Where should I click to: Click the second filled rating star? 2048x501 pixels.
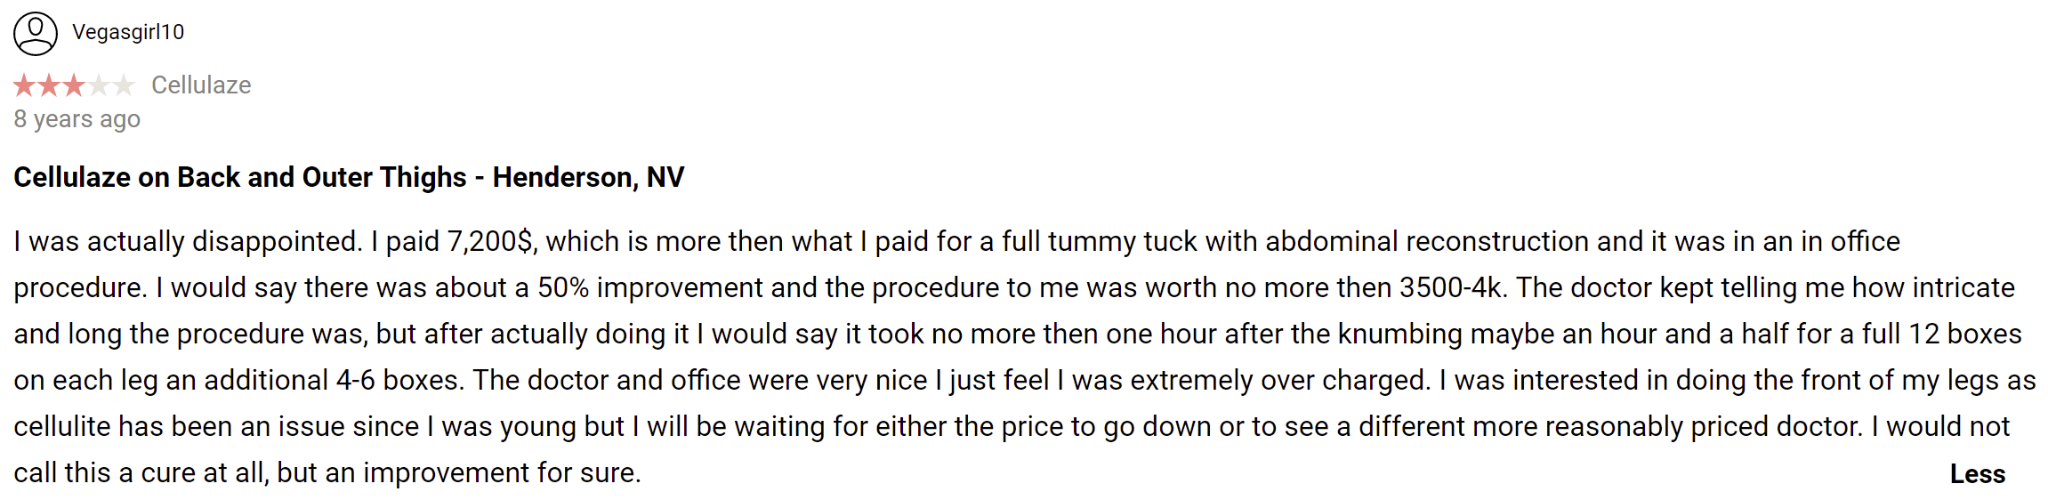[49, 86]
